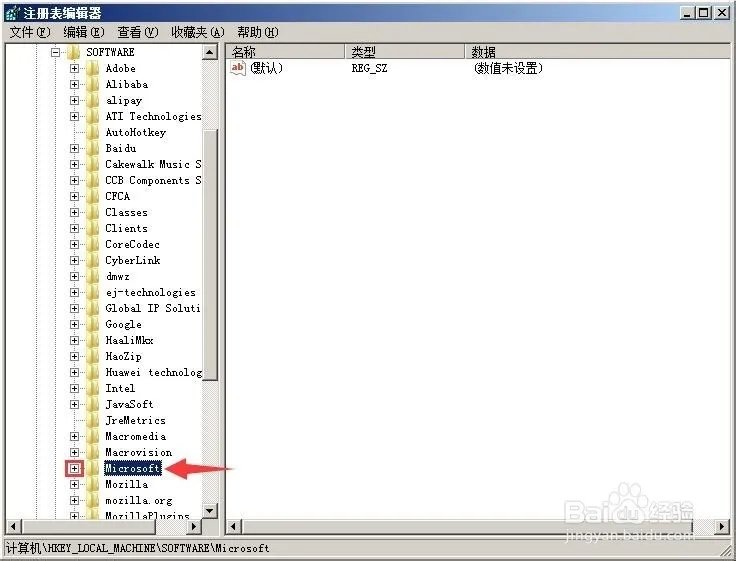This screenshot has height=561, width=736.
Task: Expand the ATI Technologies key
Action: tap(74, 116)
